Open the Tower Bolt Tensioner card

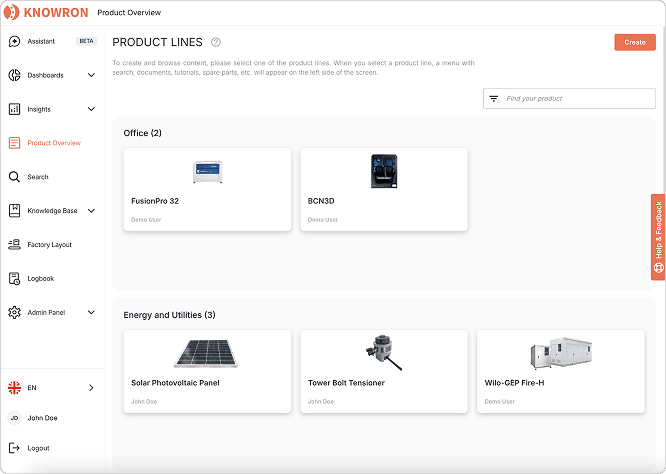pos(384,371)
